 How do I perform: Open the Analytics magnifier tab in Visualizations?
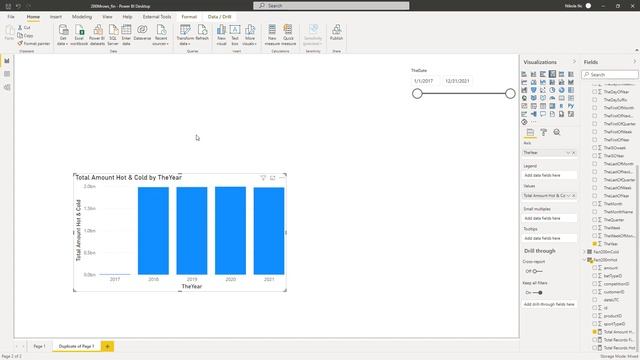pyautogui.click(x=557, y=132)
